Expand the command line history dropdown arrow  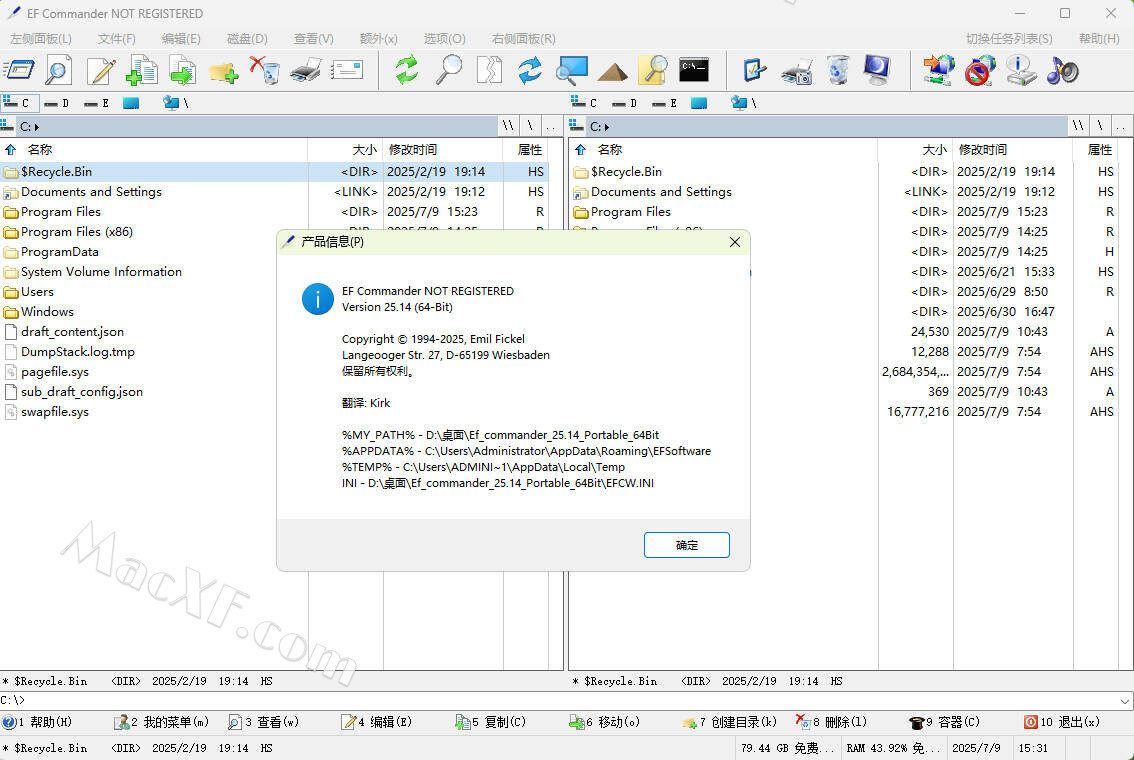click(x=1125, y=701)
